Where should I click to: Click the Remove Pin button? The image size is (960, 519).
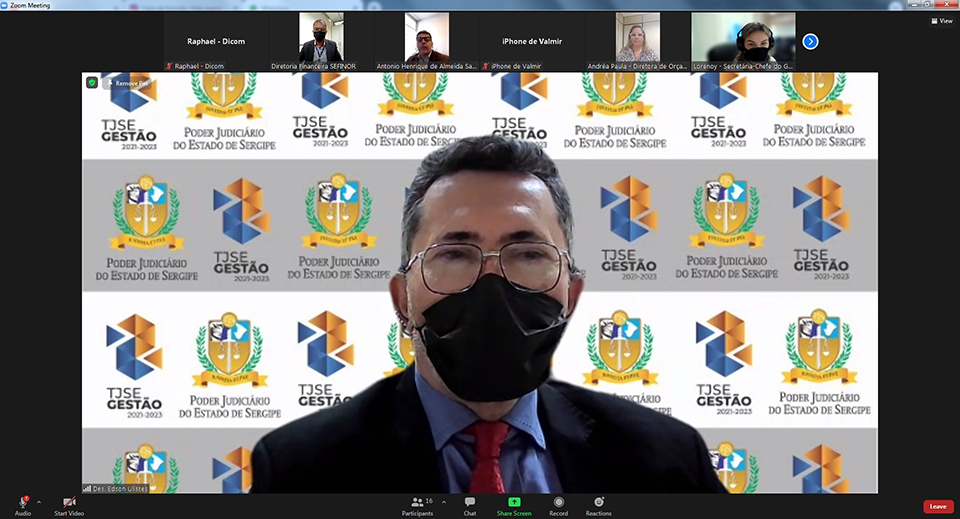(129, 83)
